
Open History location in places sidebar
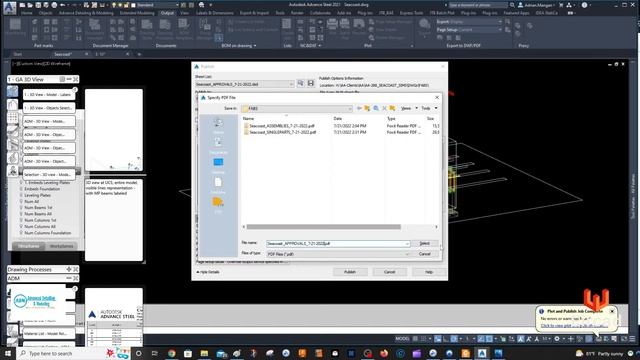(218, 125)
